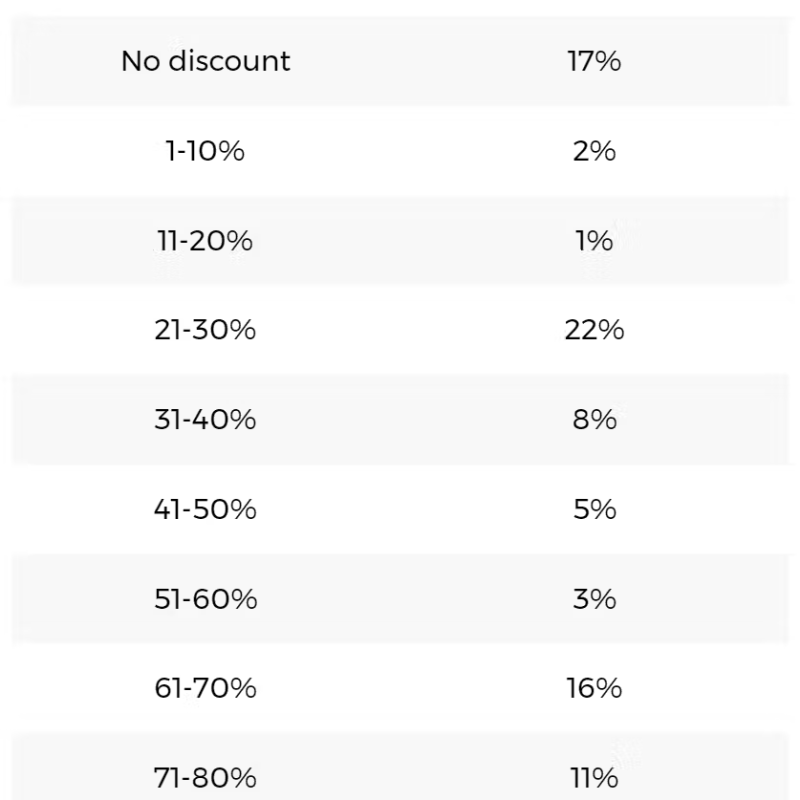Select the 11% value beside 71-80%
Image resolution: width=800 pixels, height=800 pixels.
594,777
